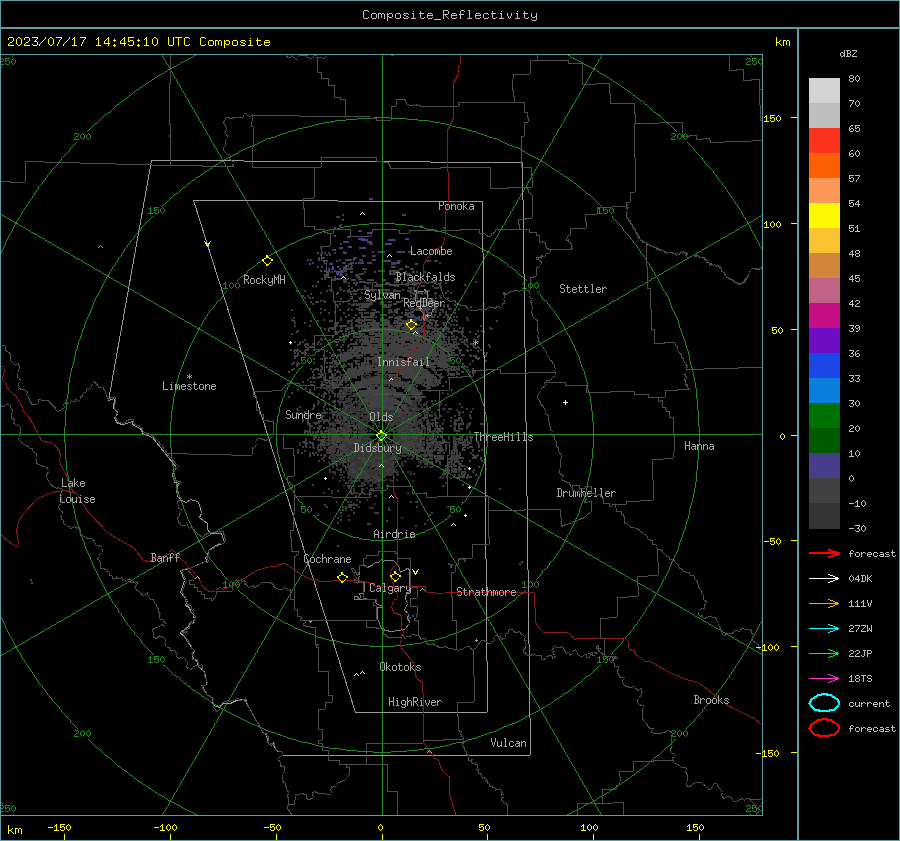Click the magenta 18TS arrow icon
Viewport: 900px width, 841px height.
click(x=824, y=679)
